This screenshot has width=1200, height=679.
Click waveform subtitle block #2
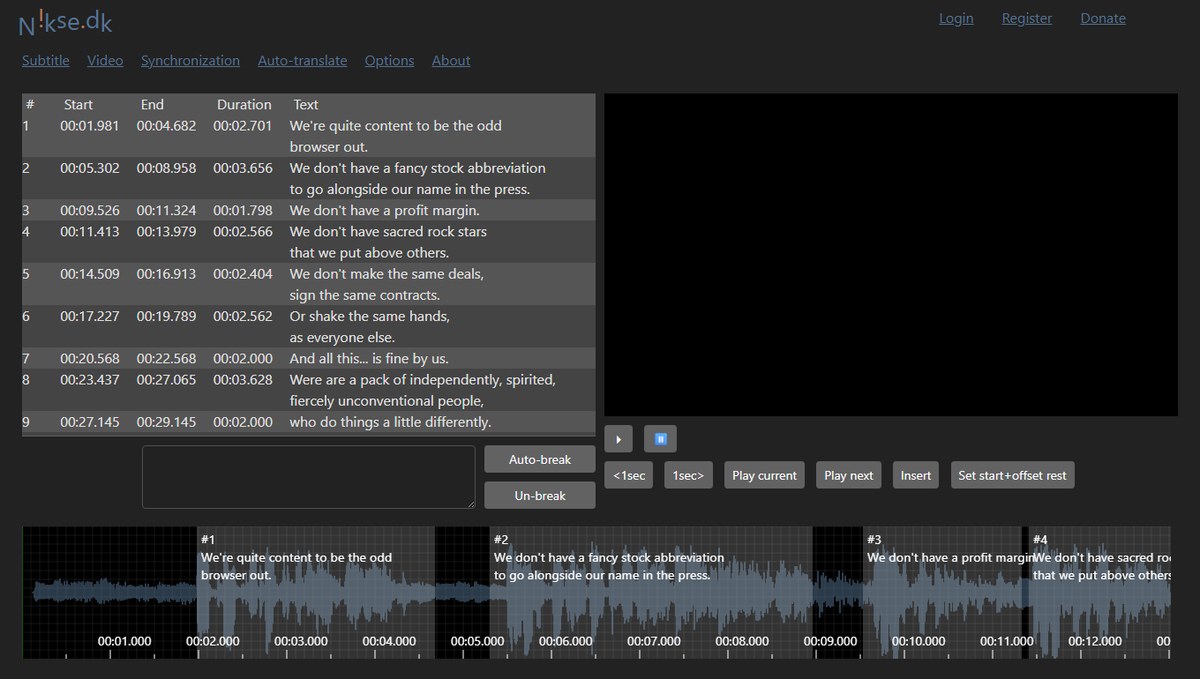651,592
